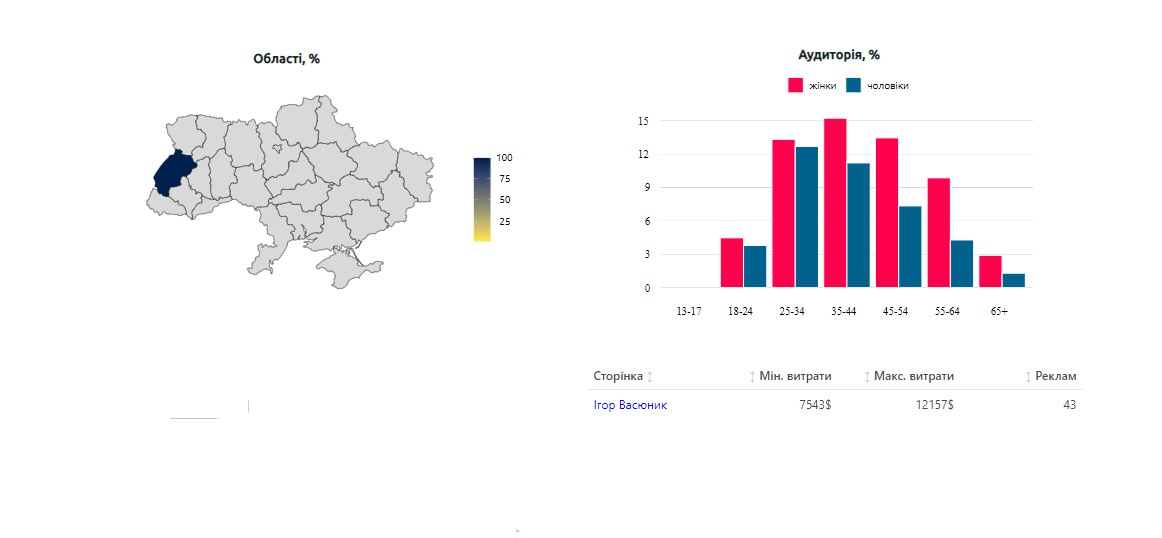This screenshot has width=1162, height=538.
Task: Select blue bar for 25-34 age group
Action: pyautogui.click(x=806, y=217)
